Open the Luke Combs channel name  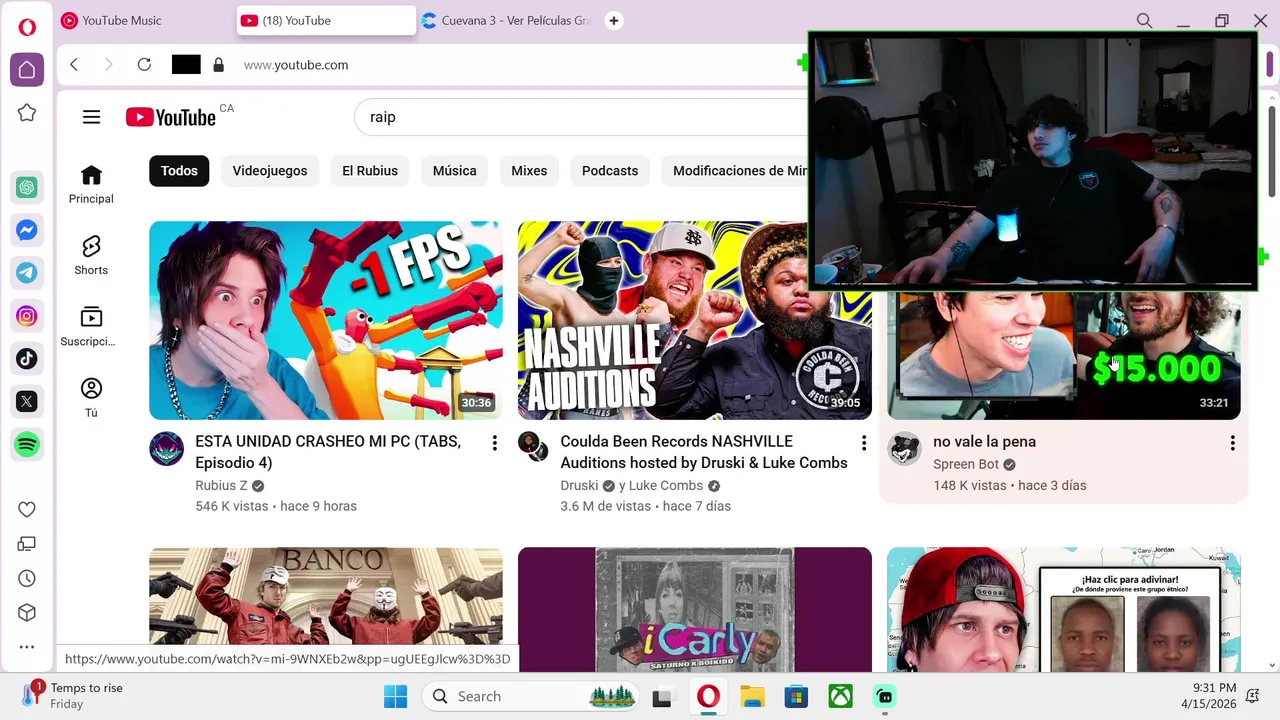666,486
